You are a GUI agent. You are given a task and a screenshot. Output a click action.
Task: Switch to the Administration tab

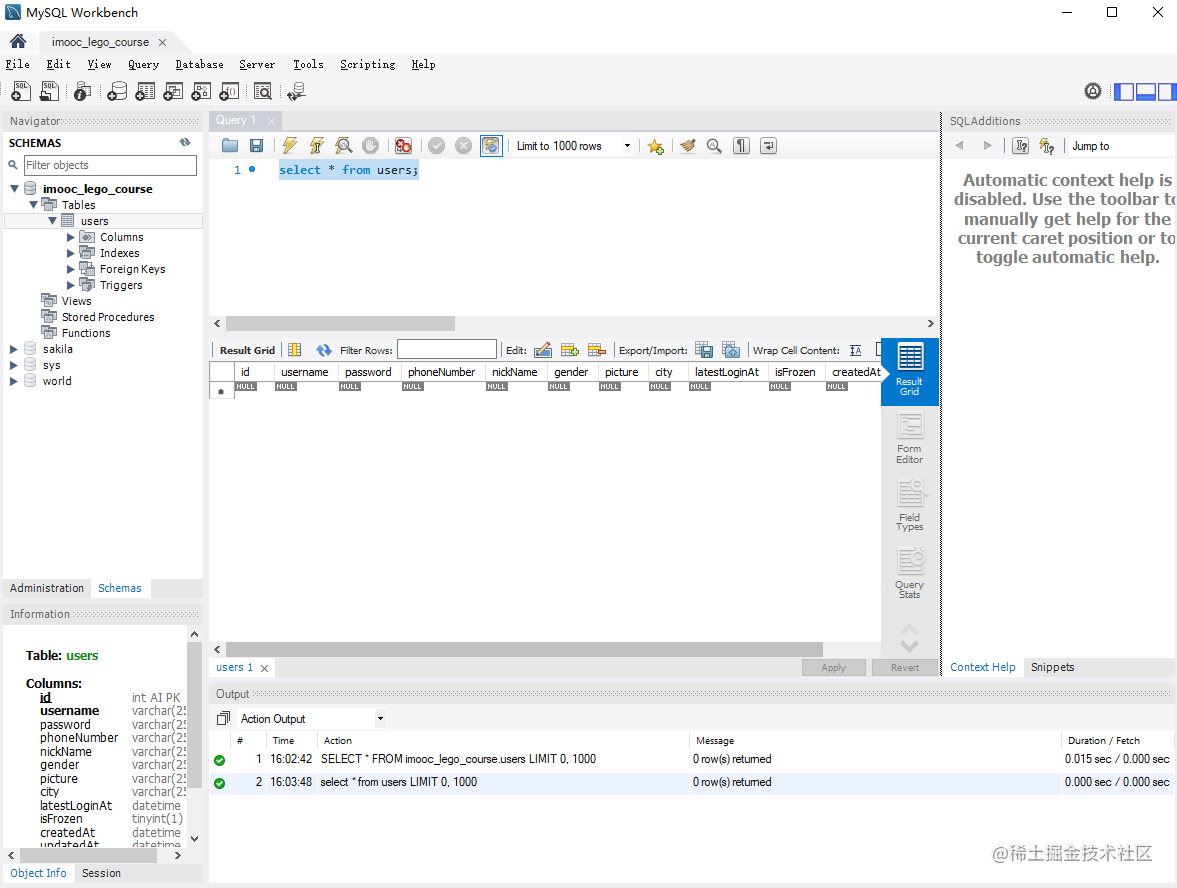[47, 588]
